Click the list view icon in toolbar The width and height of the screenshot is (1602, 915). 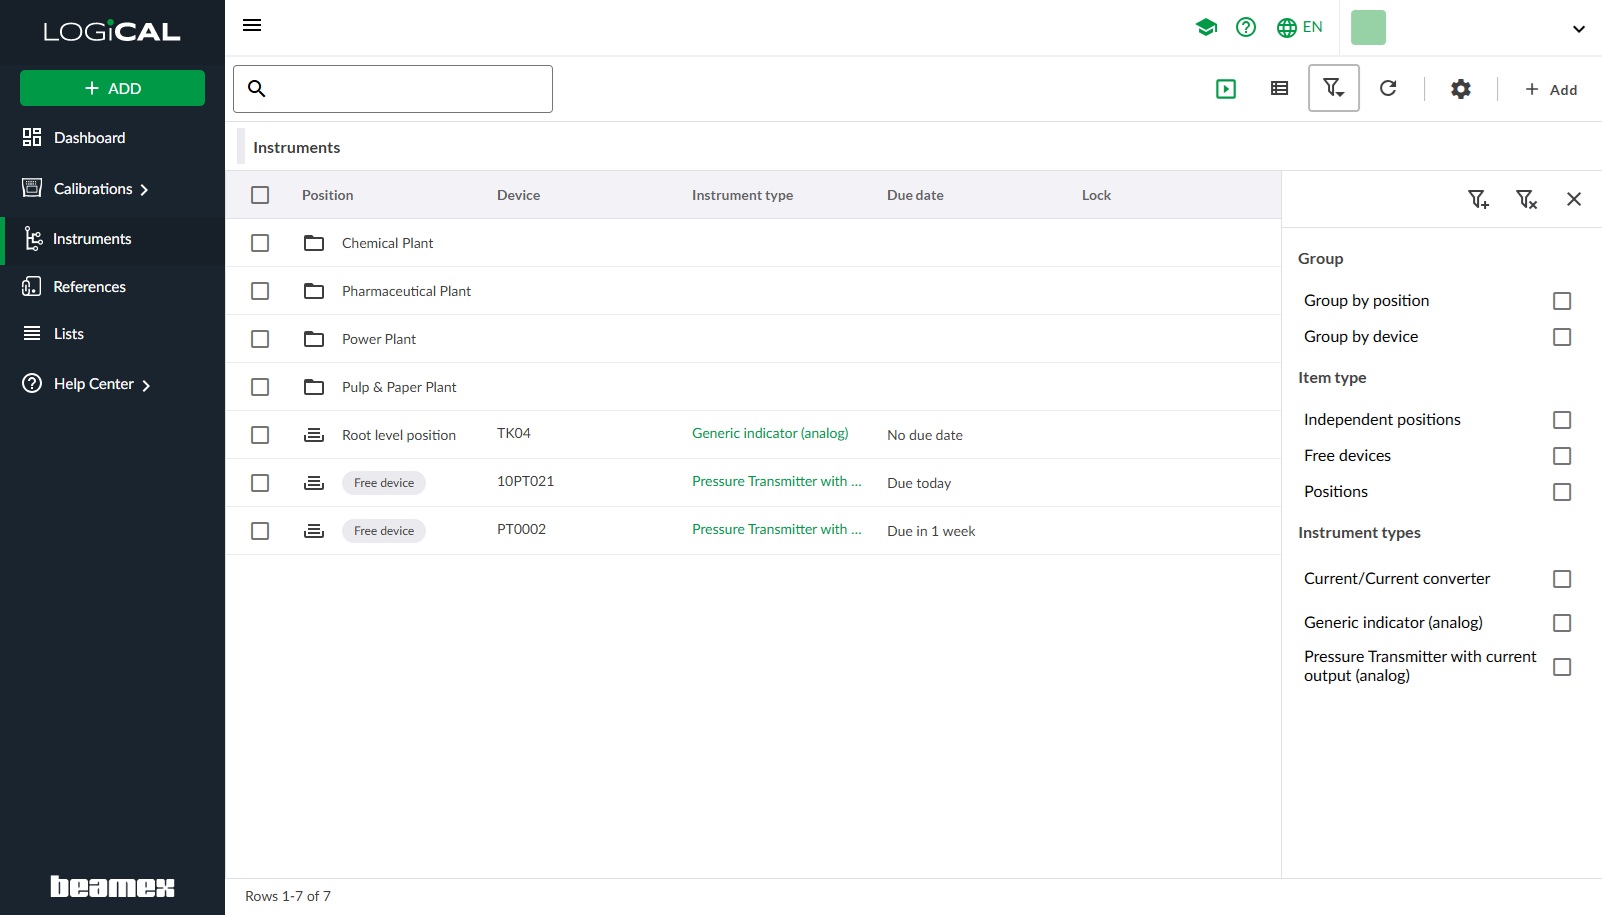pos(1279,88)
